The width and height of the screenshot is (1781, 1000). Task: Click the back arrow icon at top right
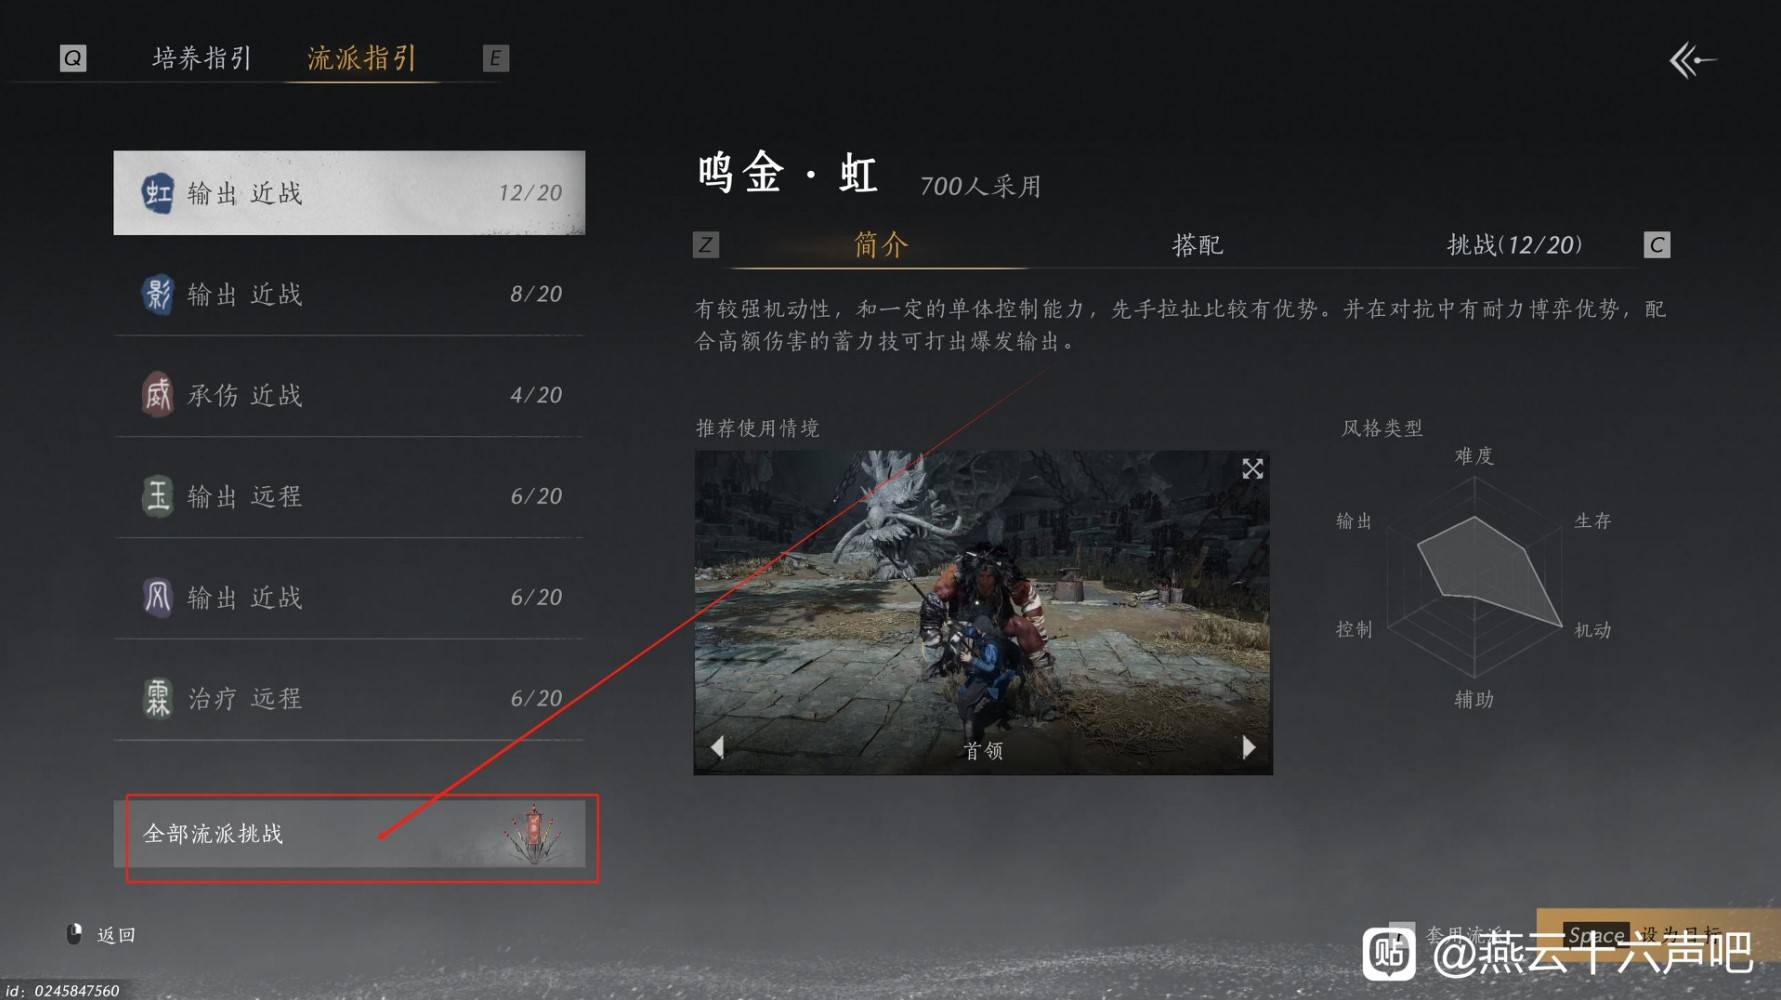click(x=1692, y=60)
